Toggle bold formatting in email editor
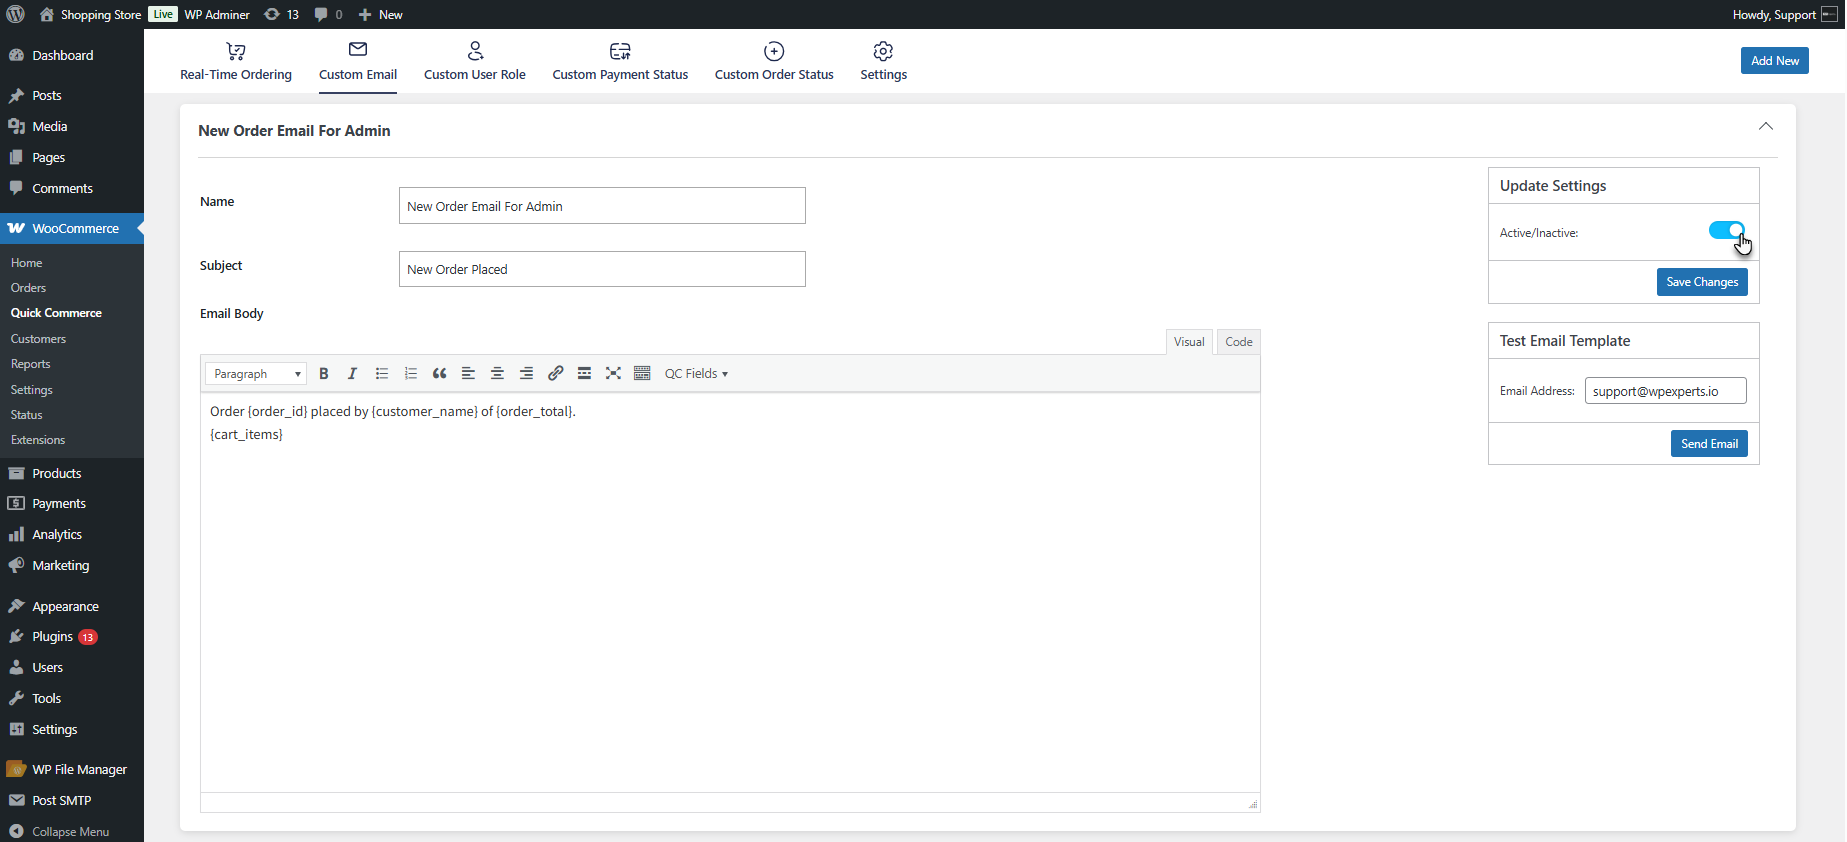This screenshot has height=842, width=1847. 323,374
